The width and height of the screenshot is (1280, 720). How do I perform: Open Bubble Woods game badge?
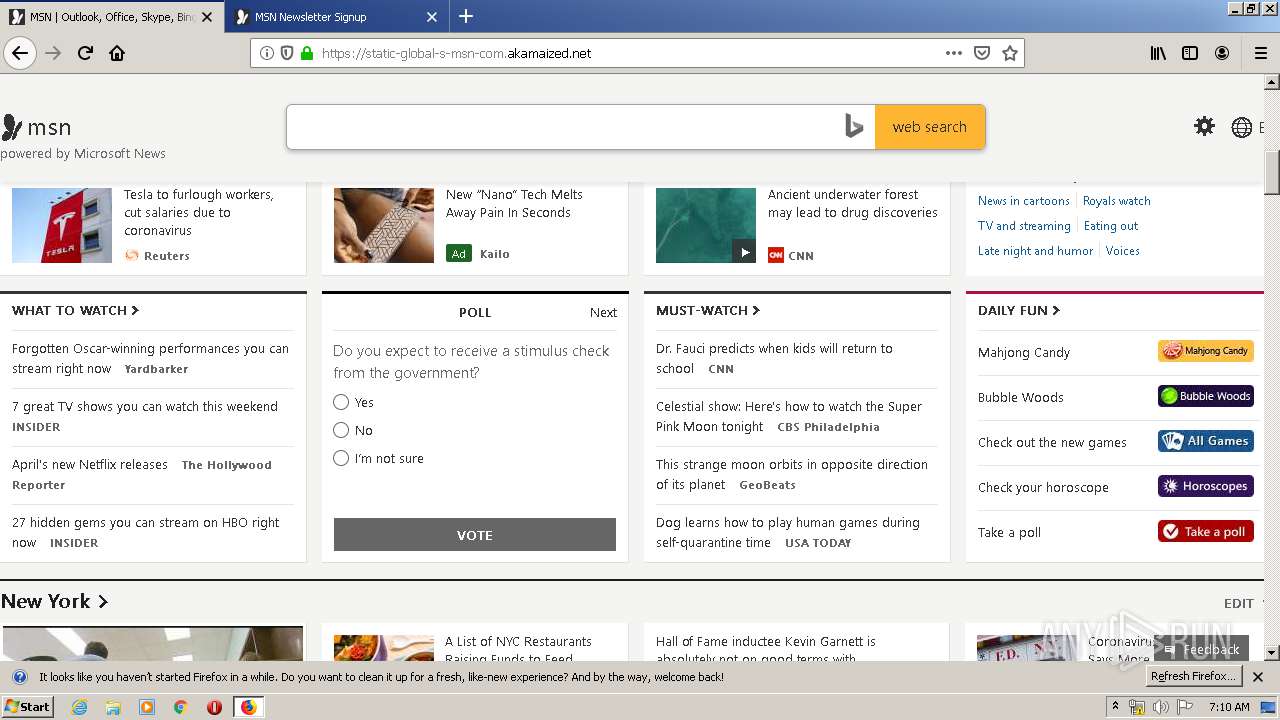click(x=1206, y=396)
